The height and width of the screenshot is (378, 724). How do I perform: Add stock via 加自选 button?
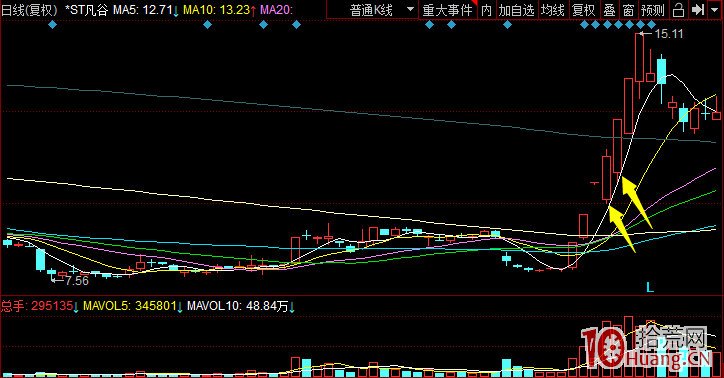pyautogui.click(x=516, y=10)
